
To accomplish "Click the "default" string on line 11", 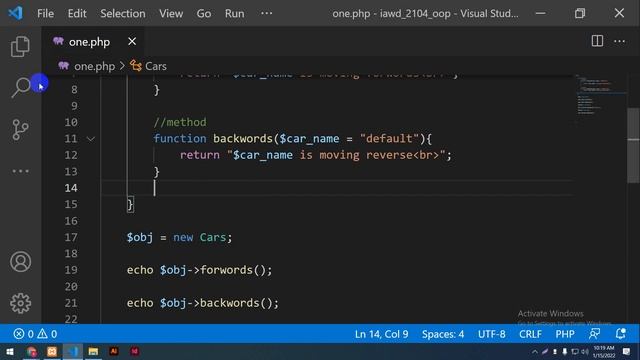I will click(389, 138).
